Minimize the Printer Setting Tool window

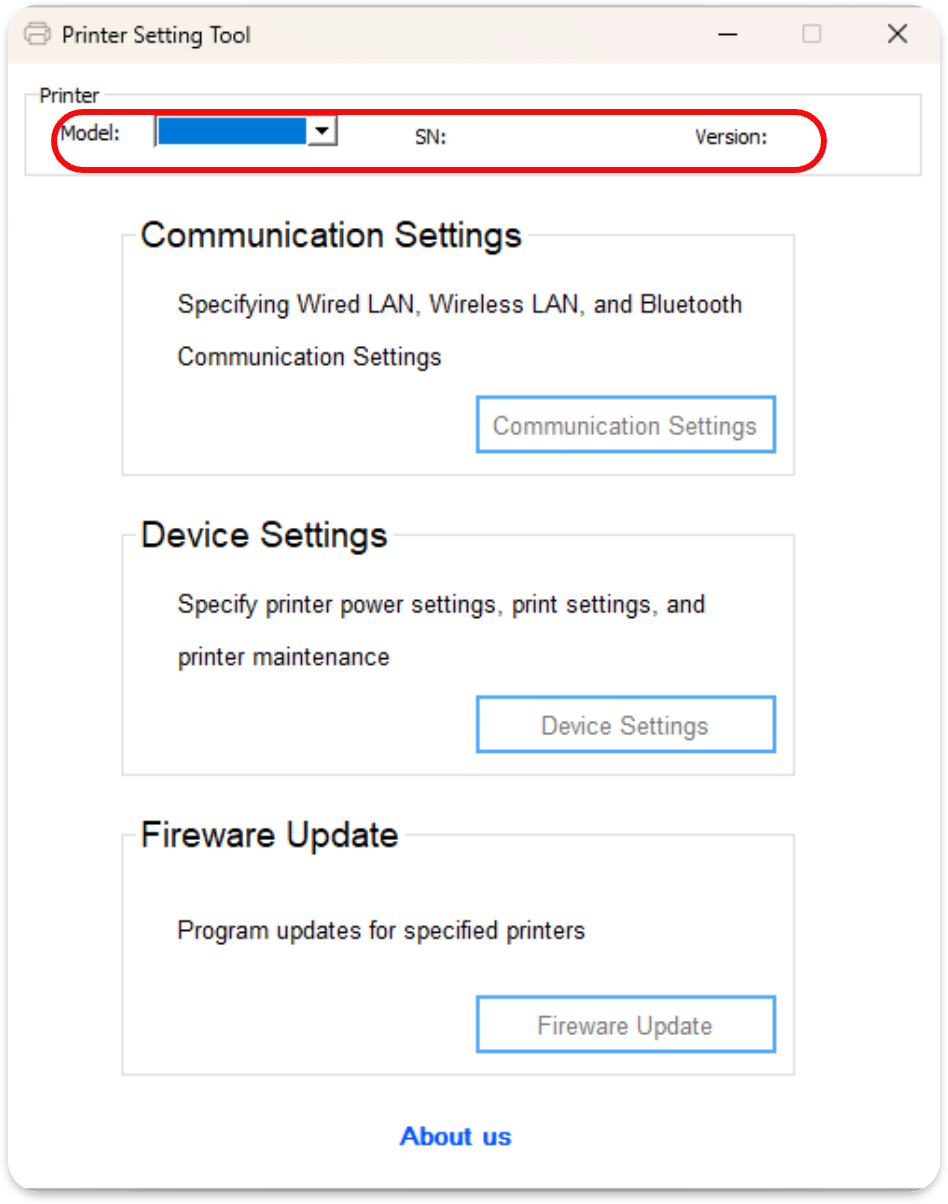728,34
